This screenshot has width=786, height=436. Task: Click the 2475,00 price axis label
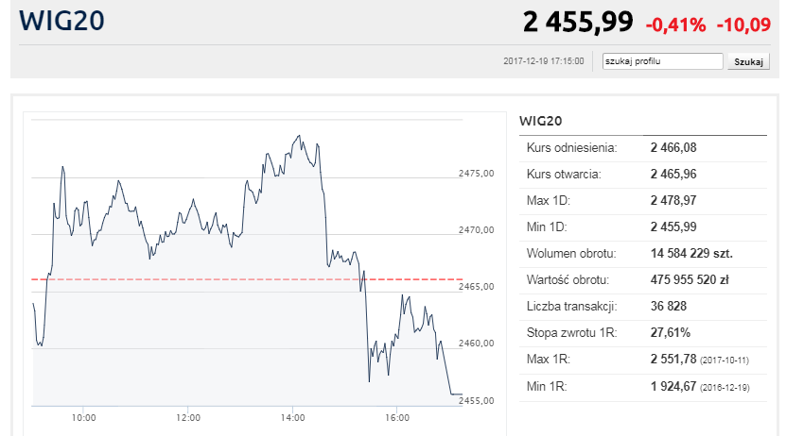476,173
